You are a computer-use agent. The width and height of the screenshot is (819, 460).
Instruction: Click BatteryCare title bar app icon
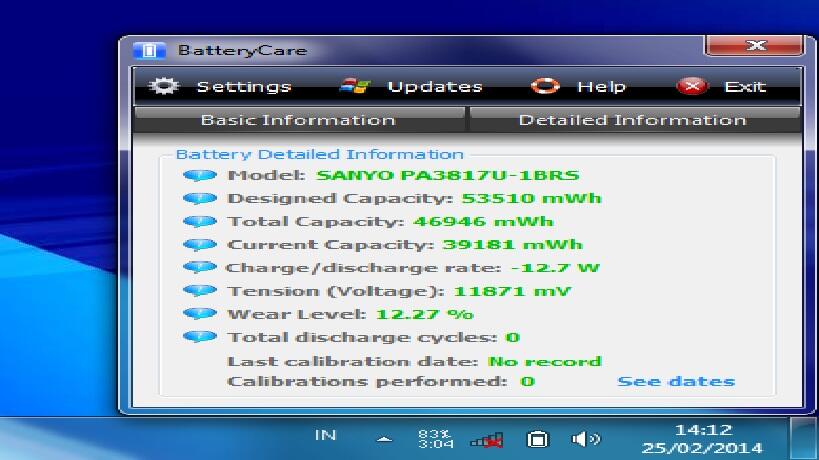(149, 51)
